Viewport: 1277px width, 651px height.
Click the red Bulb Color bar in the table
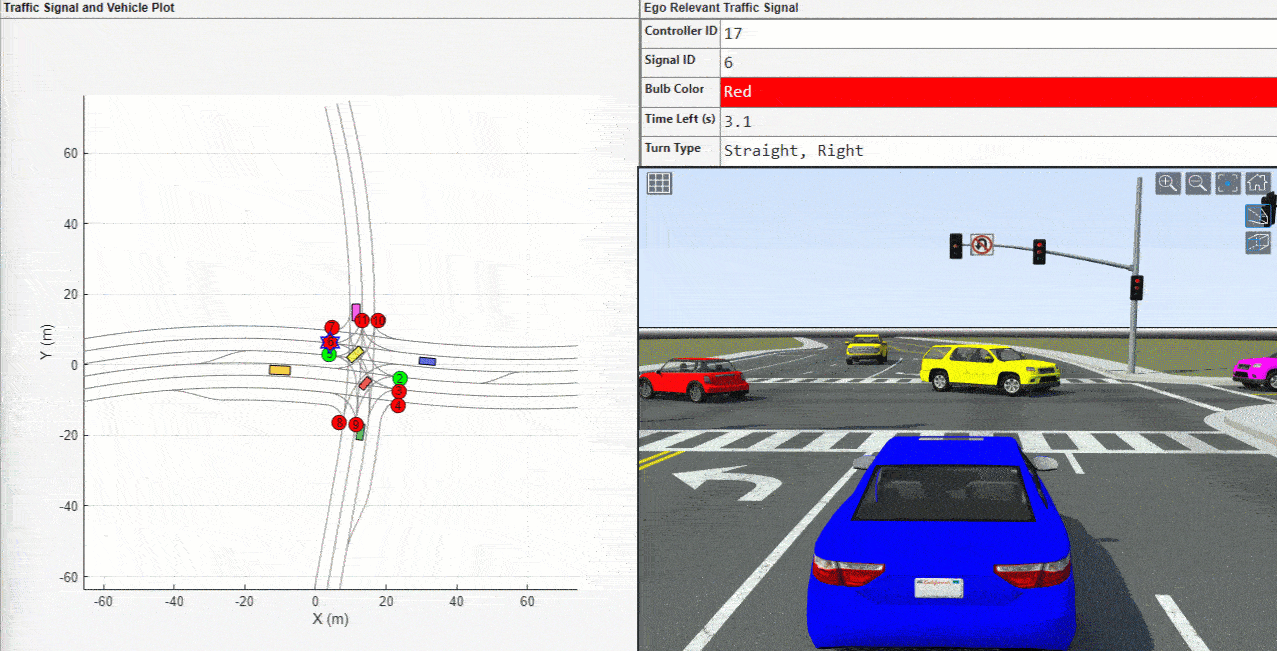tap(950, 91)
